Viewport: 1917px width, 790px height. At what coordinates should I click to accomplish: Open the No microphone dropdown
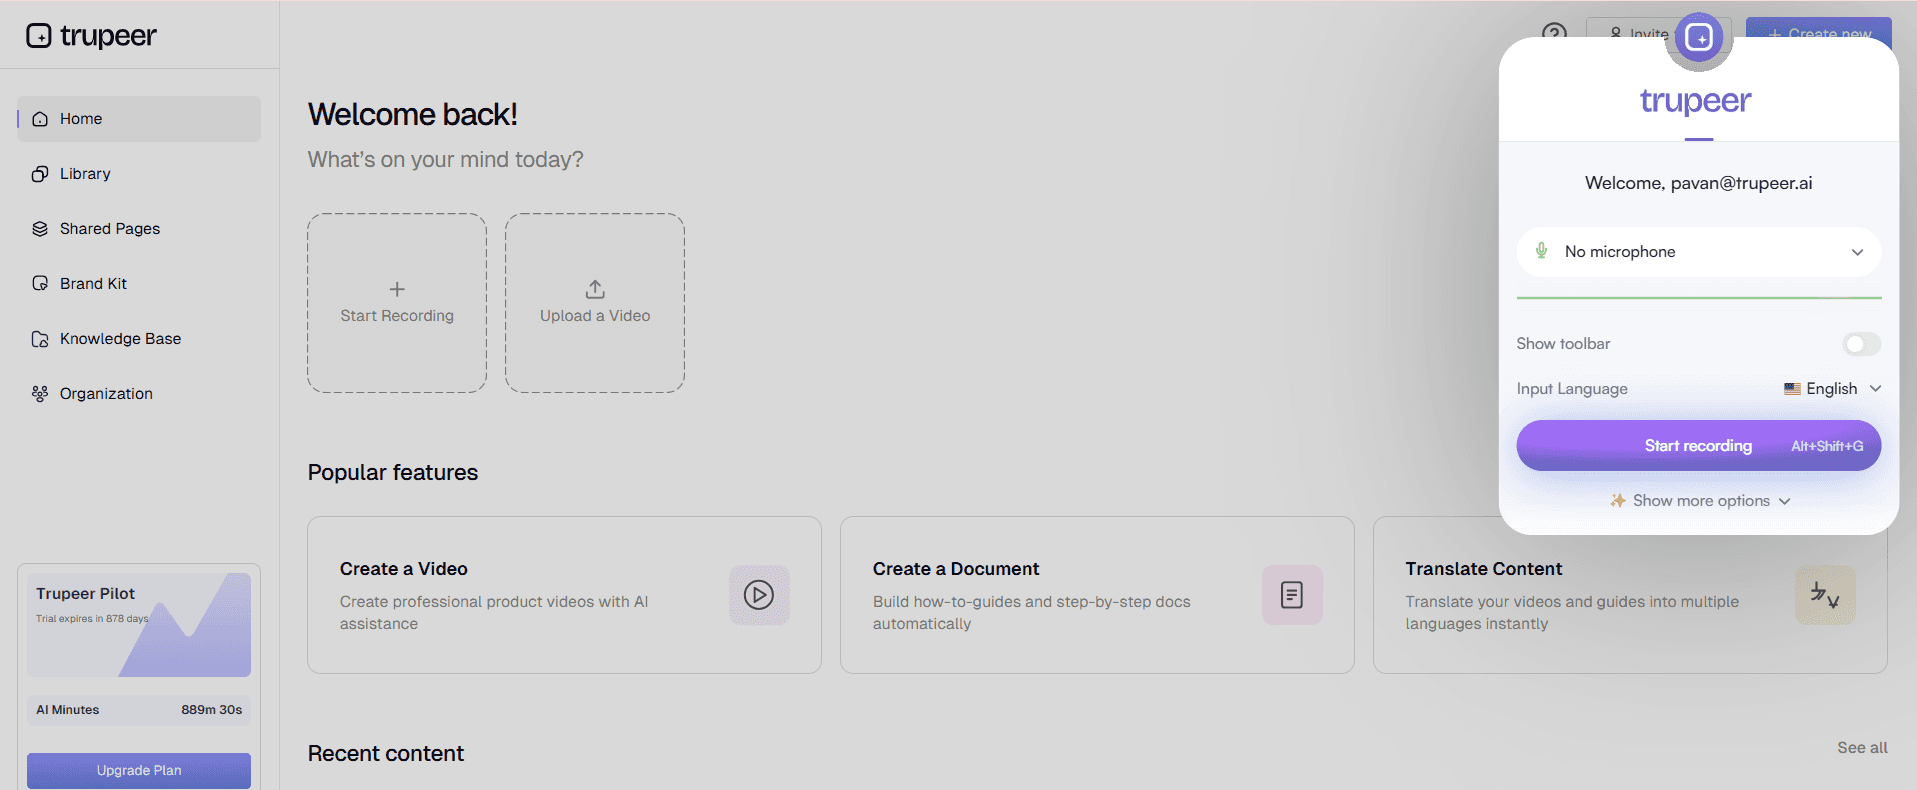[x=1699, y=252]
